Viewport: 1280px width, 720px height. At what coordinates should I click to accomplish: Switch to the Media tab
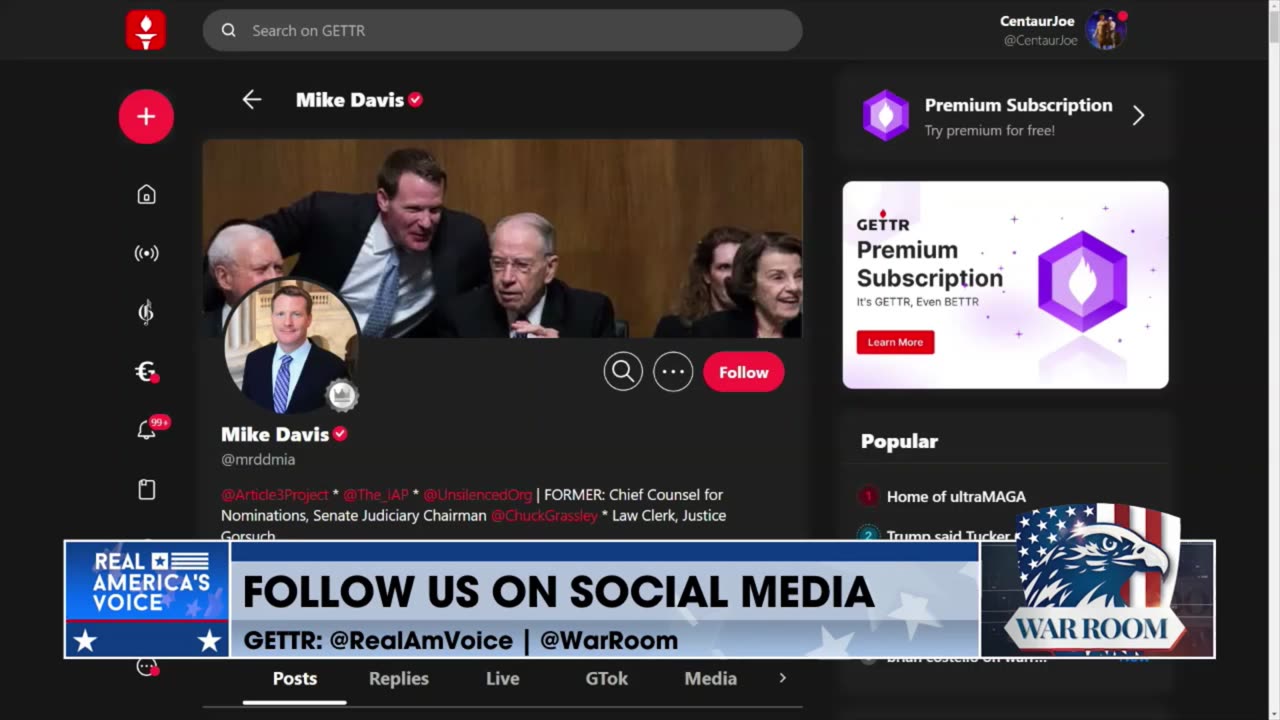pos(711,679)
